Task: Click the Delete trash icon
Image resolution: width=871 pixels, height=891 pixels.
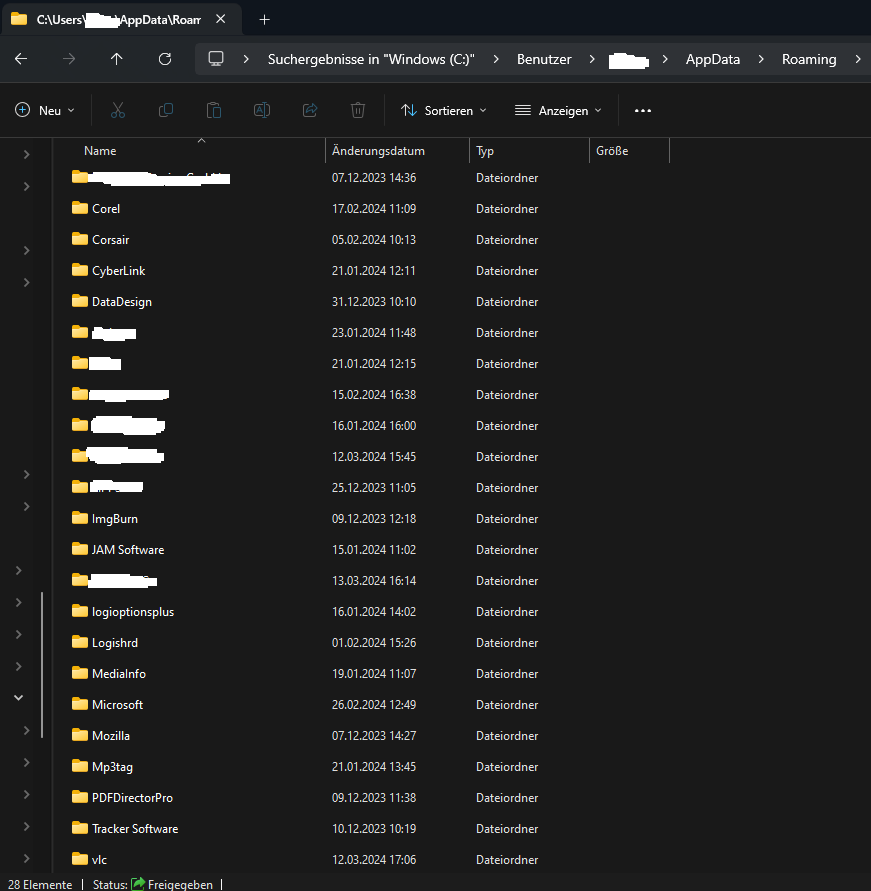Action: (358, 110)
